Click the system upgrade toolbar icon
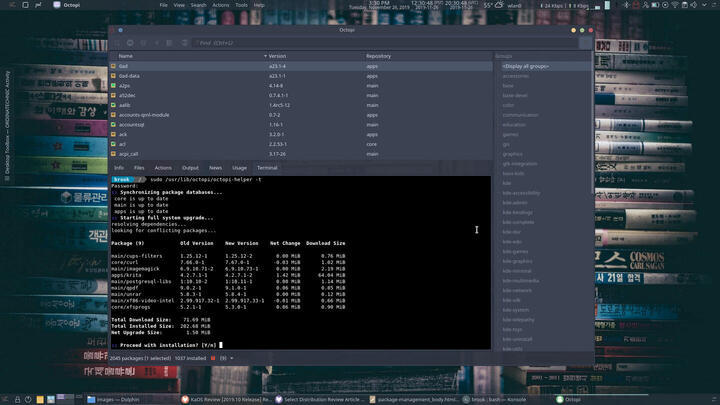The height and width of the screenshot is (405, 720). pos(130,43)
